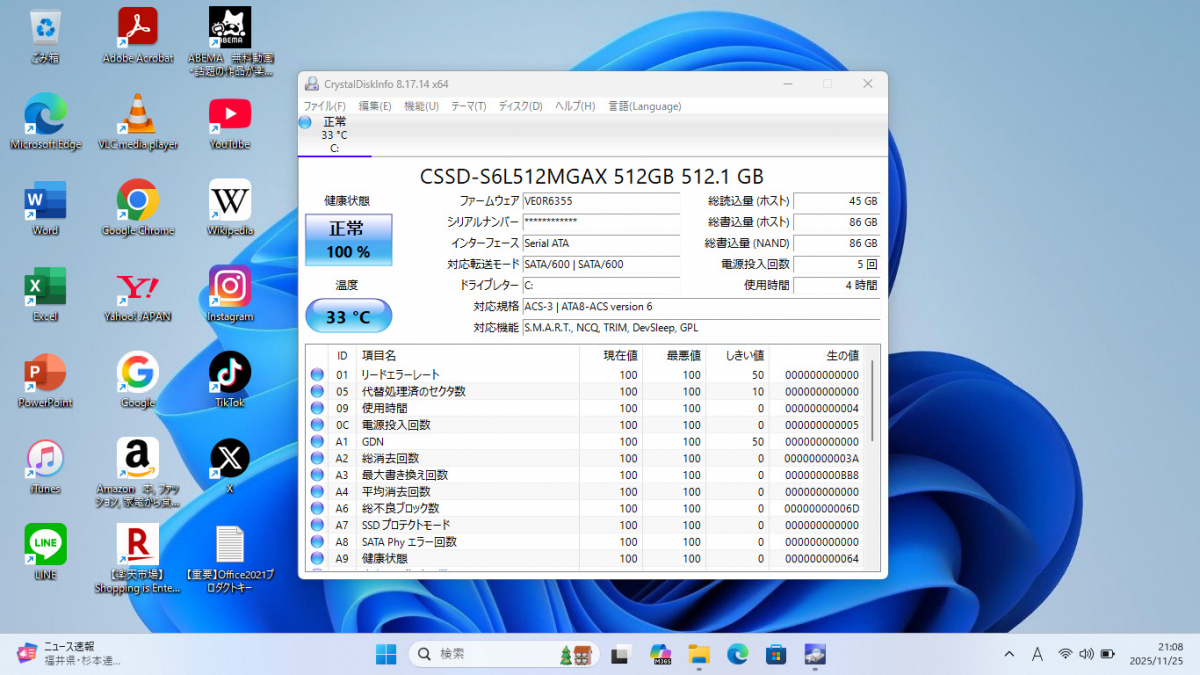
Task: Select the C: drive tab showing 33 °C
Action: pyautogui.click(x=334, y=135)
